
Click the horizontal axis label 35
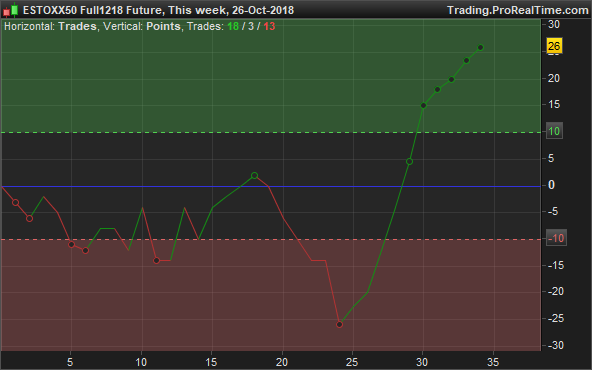click(x=493, y=362)
